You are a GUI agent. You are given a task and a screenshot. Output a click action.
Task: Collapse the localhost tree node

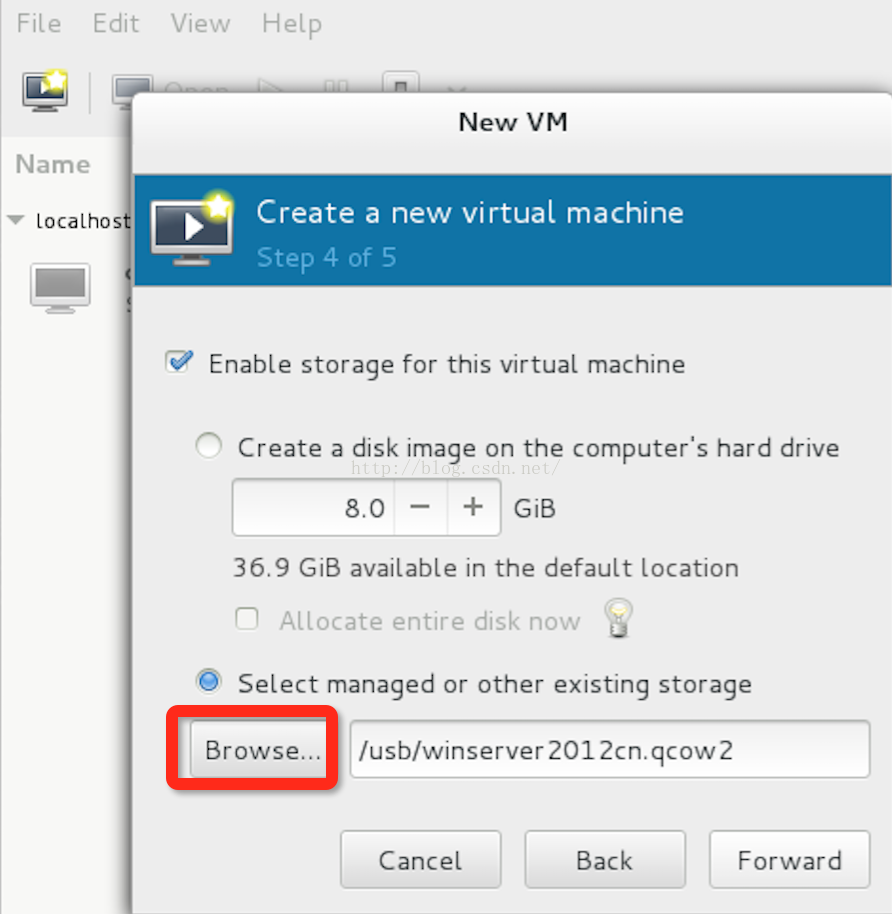coord(16,220)
